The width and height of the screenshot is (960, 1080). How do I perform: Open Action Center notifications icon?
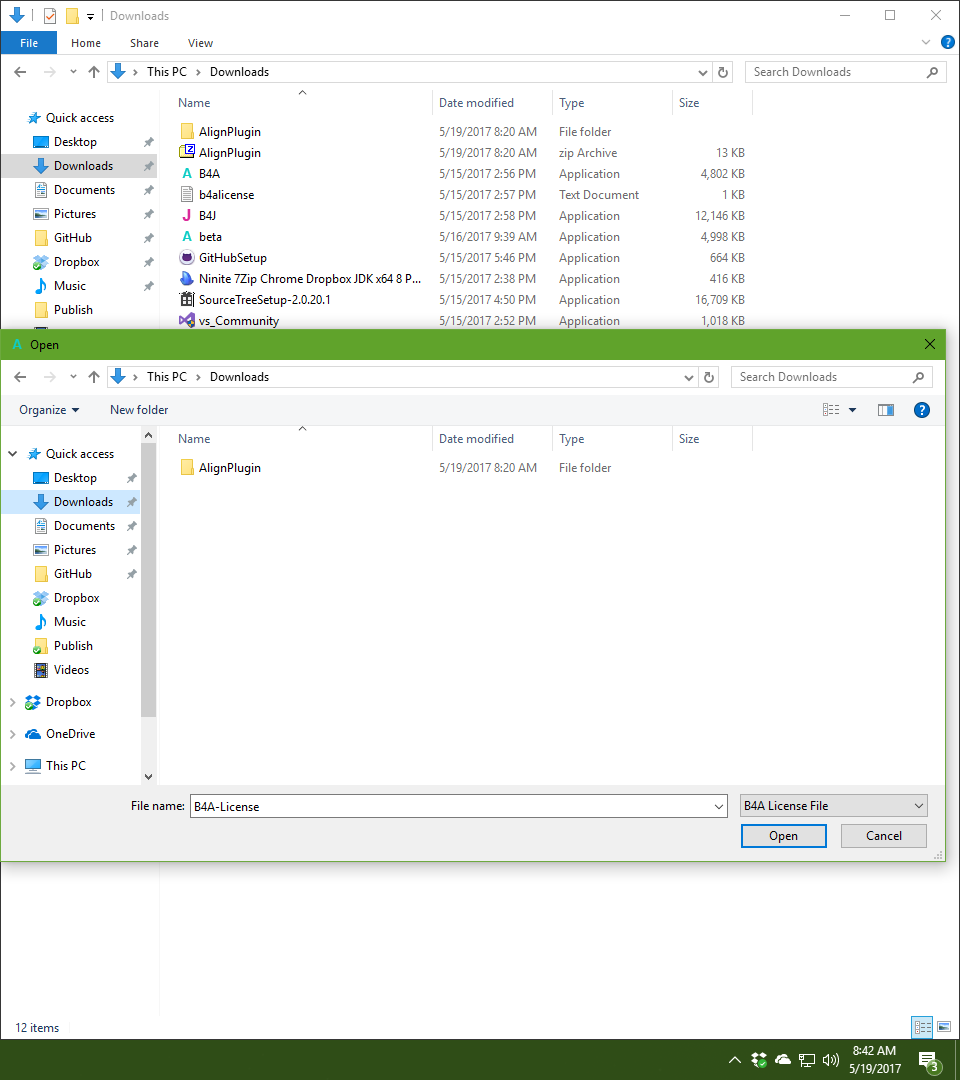929,1061
